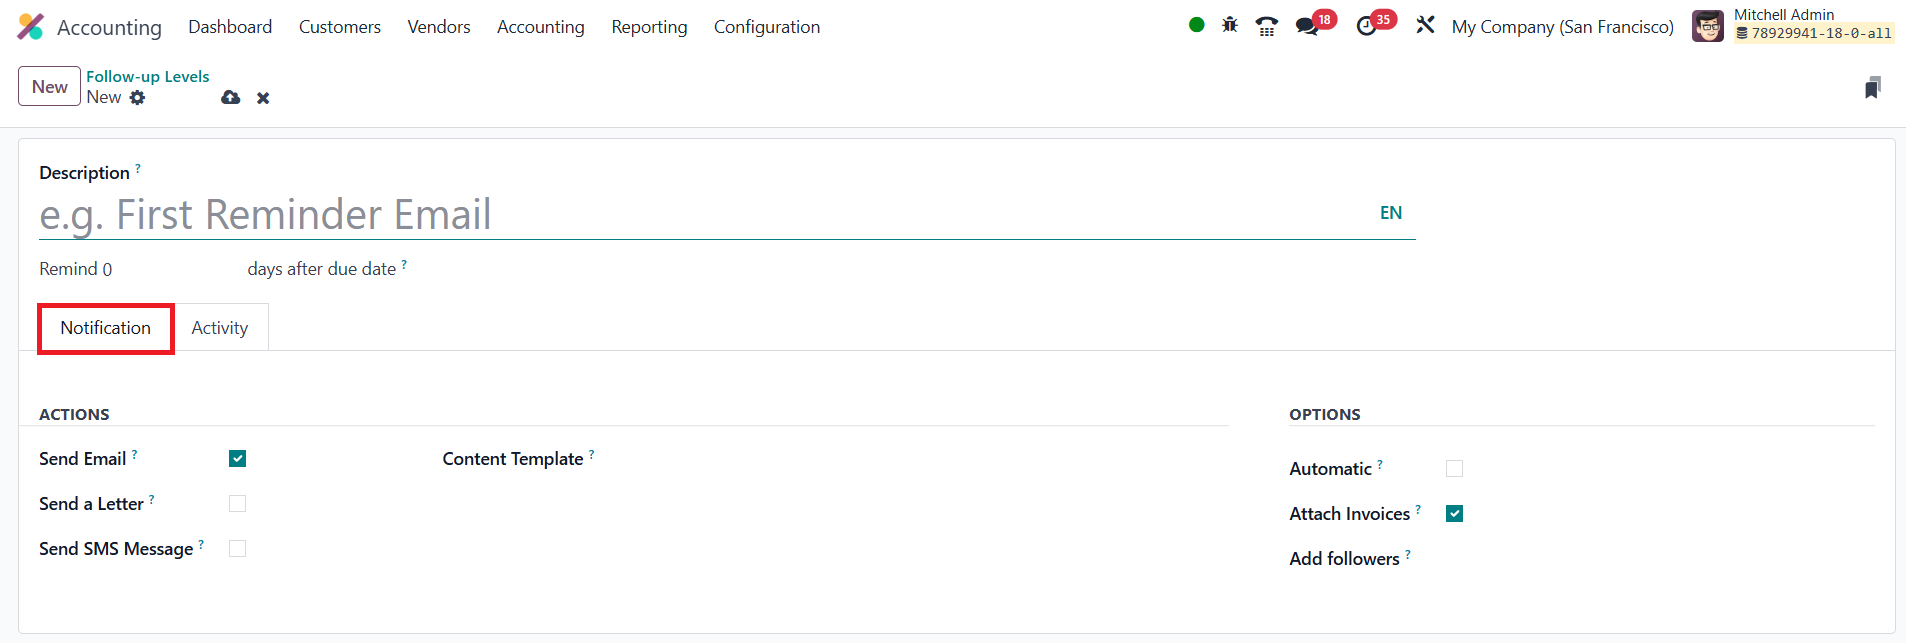This screenshot has width=1906, height=643.
Task: Click the Accounting app logo icon
Action: 31,27
